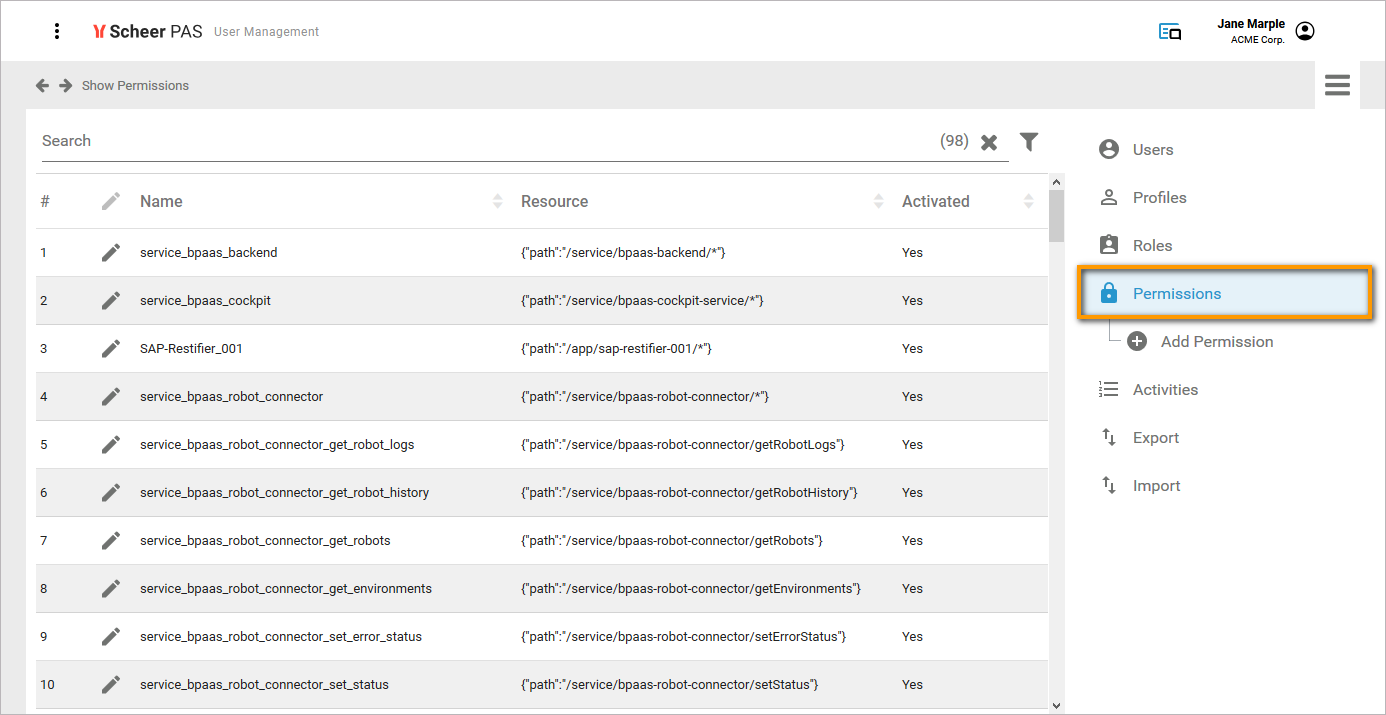1386x715 pixels.
Task: Sort table by Name column
Action: point(497,201)
